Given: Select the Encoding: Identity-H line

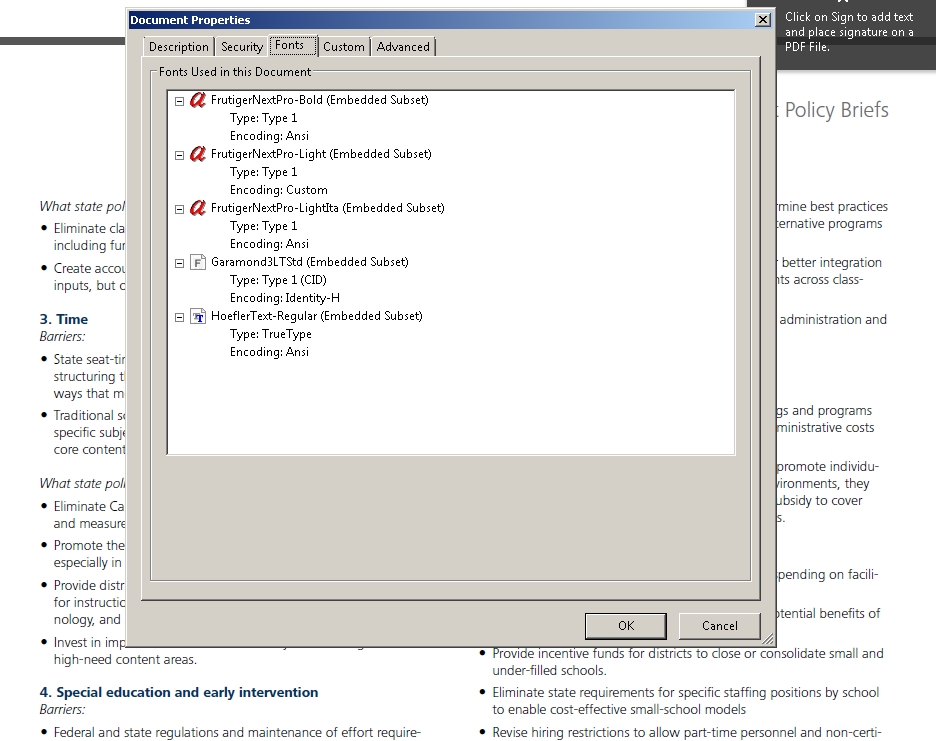Looking at the screenshot, I should click(x=284, y=298).
